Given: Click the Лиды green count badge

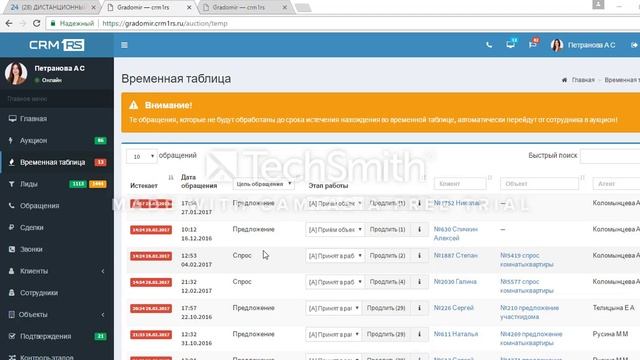Looking at the screenshot, I should (78, 184).
